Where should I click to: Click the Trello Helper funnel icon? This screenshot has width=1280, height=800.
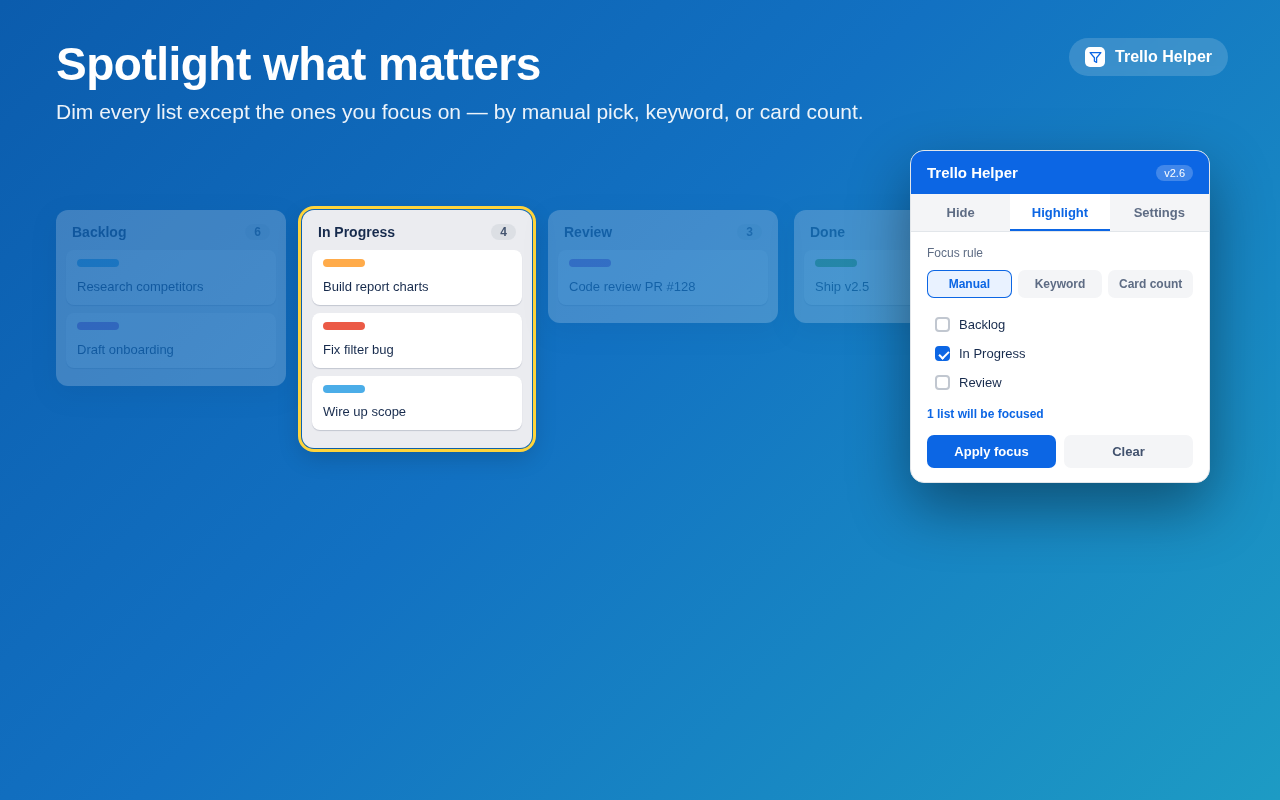pyautogui.click(x=1095, y=57)
